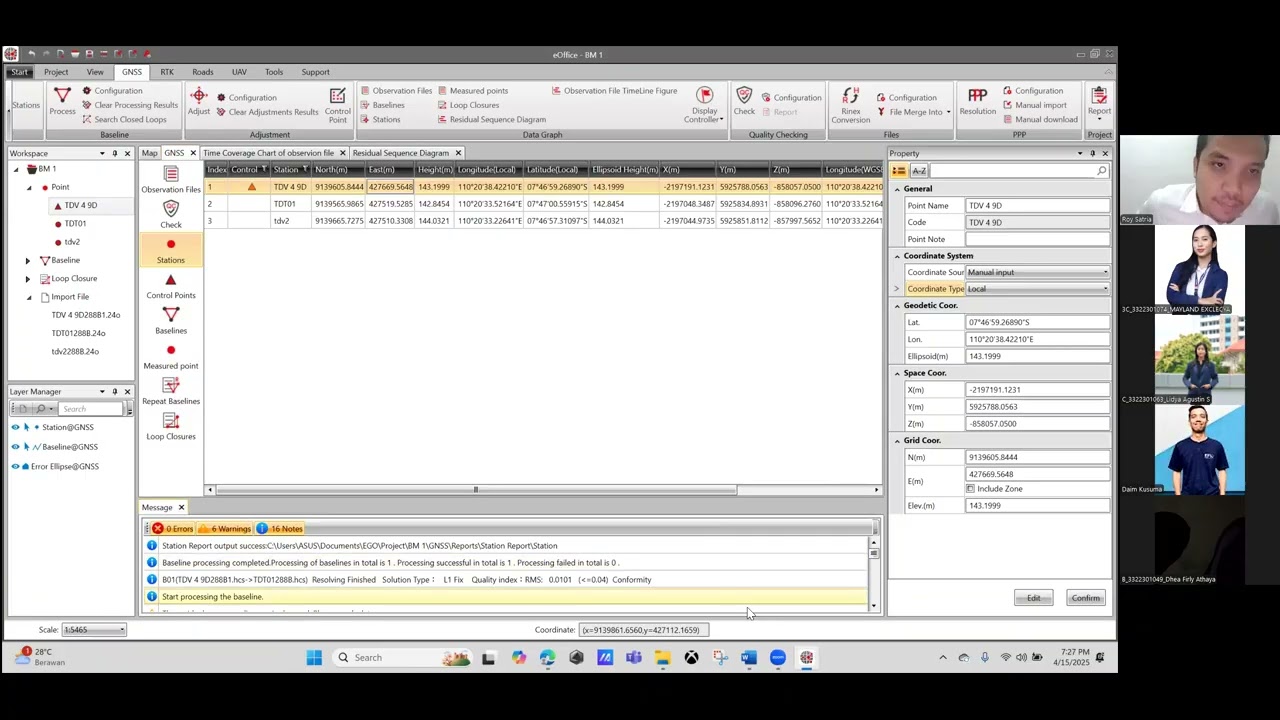The width and height of the screenshot is (1280, 720).
Task: Open Display Controller flag icon
Action: [x=705, y=104]
